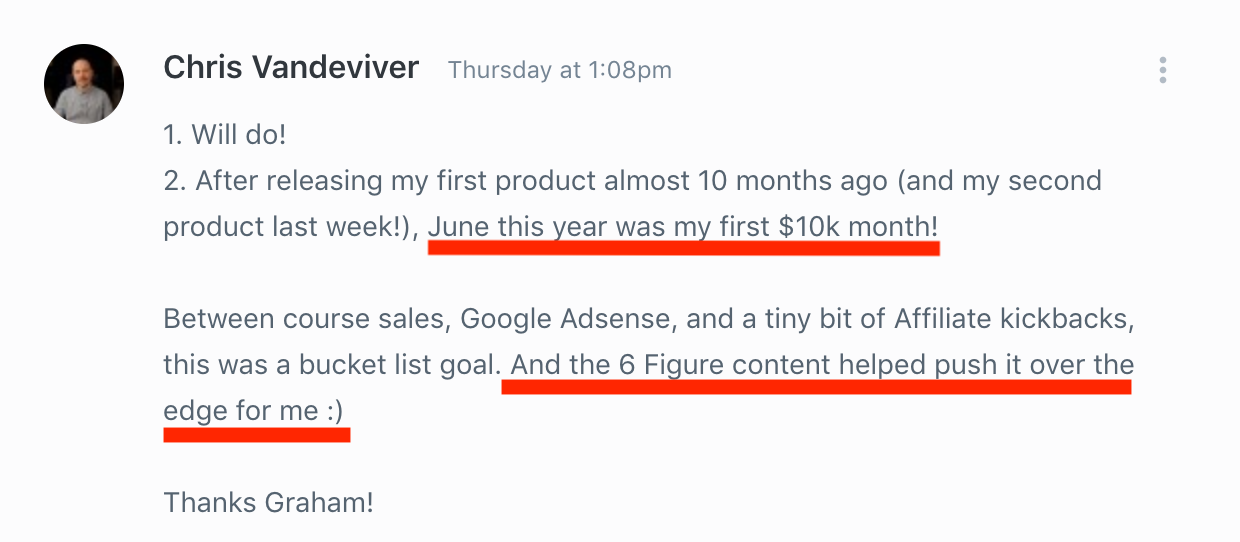Image resolution: width=1240 pixels, height=542 pixels.
Task: Click the word "Between" starting the second paragraph
Action: 208,320
